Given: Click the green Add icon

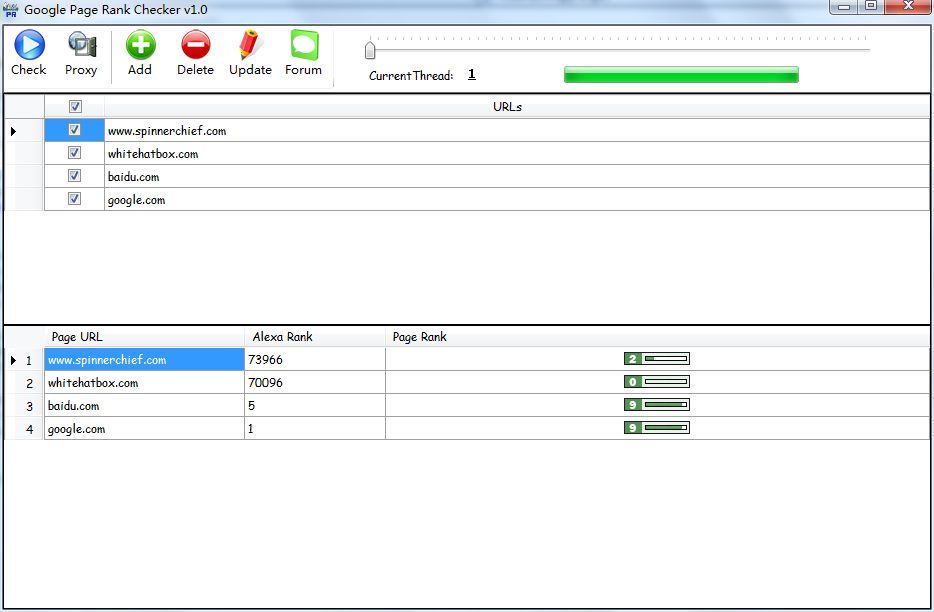Looking at the screenshot, I should [x=140, y=46].
